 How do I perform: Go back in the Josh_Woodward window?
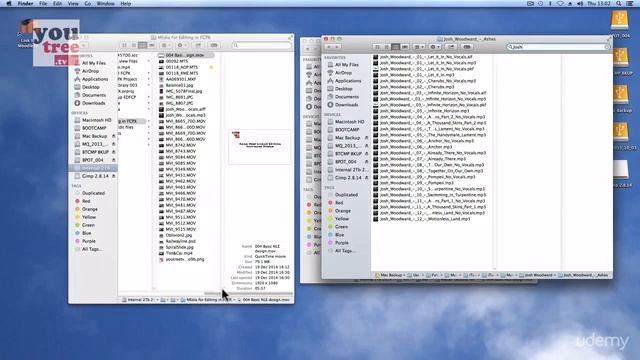[329, 47]
